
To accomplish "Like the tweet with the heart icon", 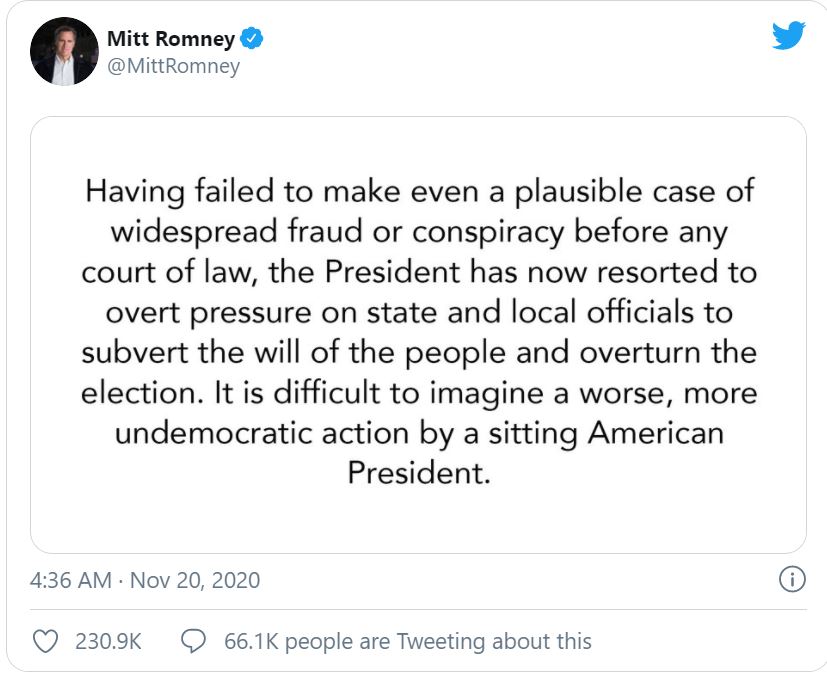I will [45, 641].
